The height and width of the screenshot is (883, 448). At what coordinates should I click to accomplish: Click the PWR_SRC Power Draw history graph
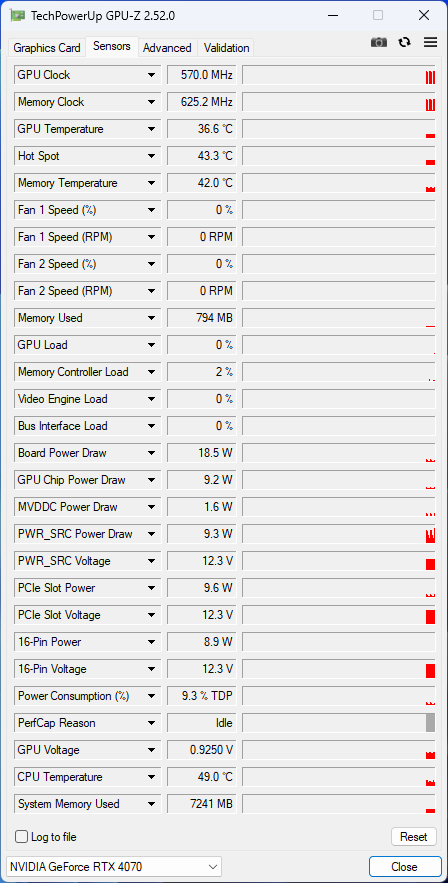[339, 534]
